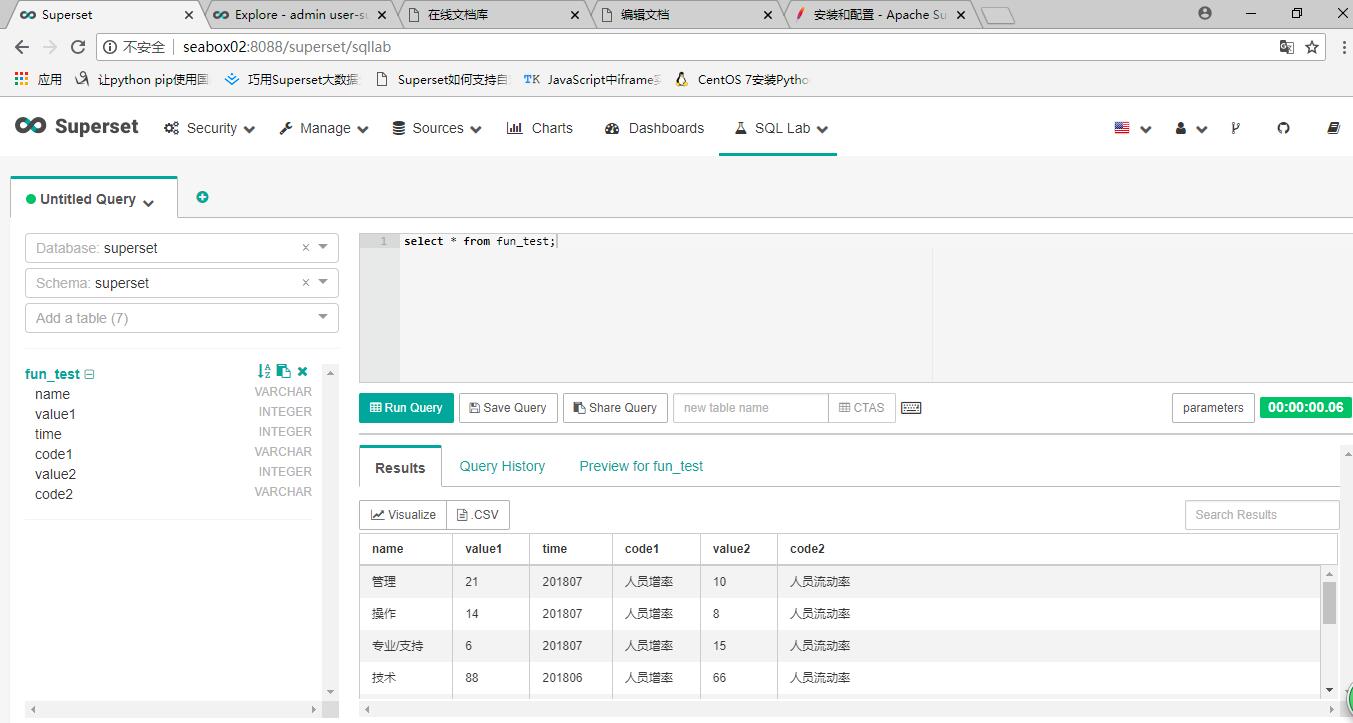Click the code fork version icon
Viewport: 1353px width, 723px height.
[1236, 128]
